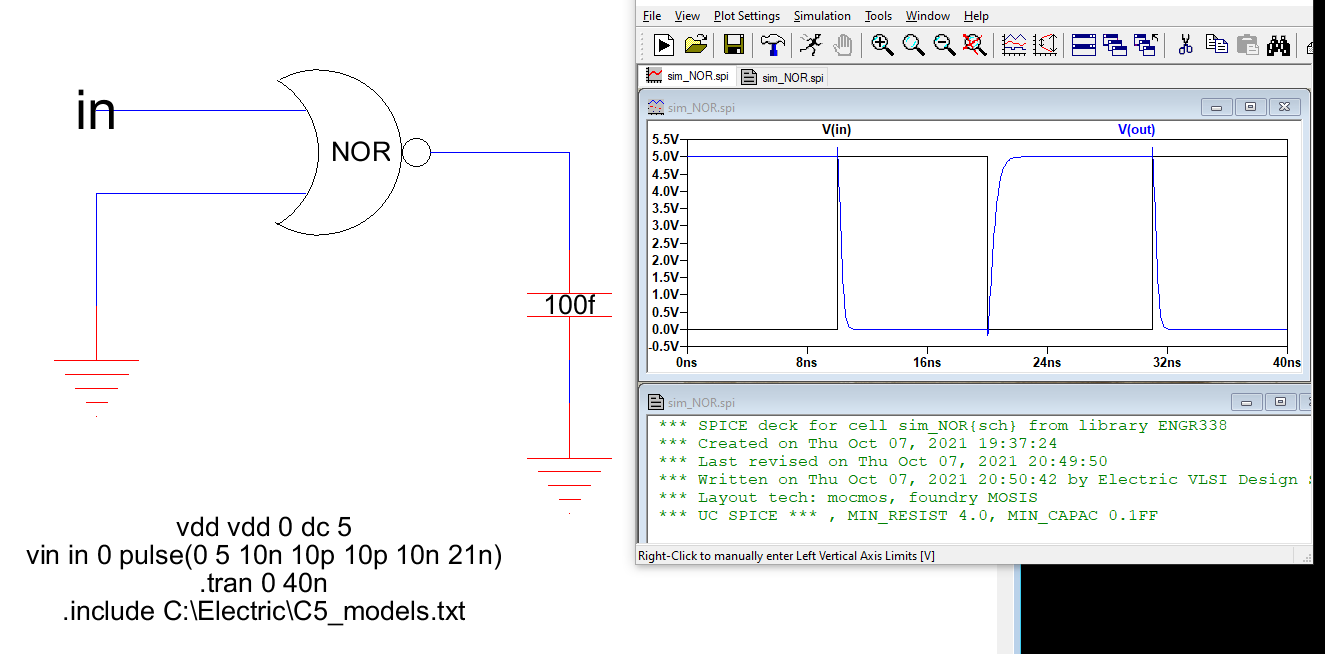This screenshot has width=1325, height=654.
Task: Click the scissors Cut icon
Action: 1186,44
